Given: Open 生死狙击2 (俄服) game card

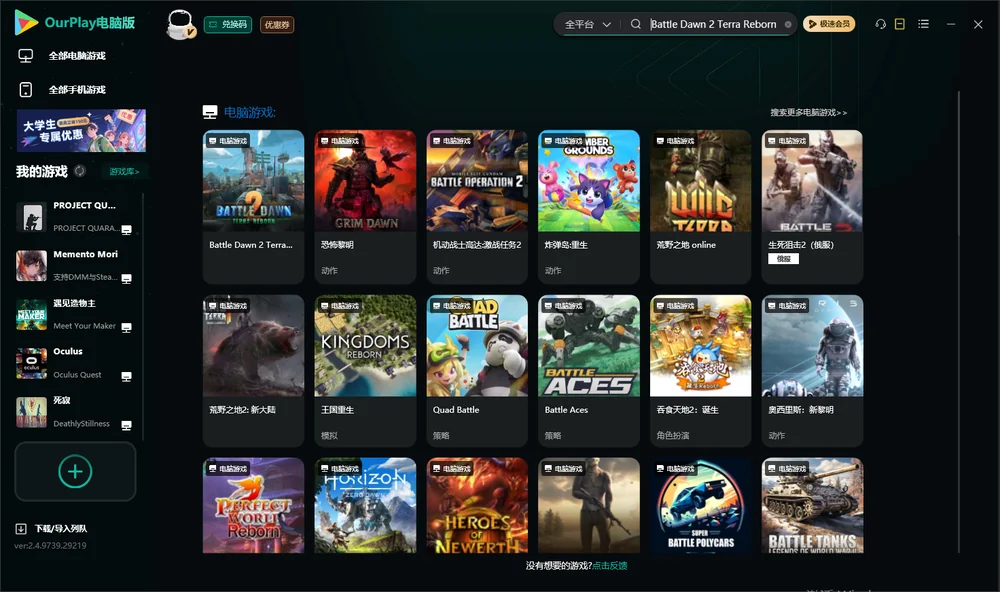Looking at the screenshot, I should (812, 206).
